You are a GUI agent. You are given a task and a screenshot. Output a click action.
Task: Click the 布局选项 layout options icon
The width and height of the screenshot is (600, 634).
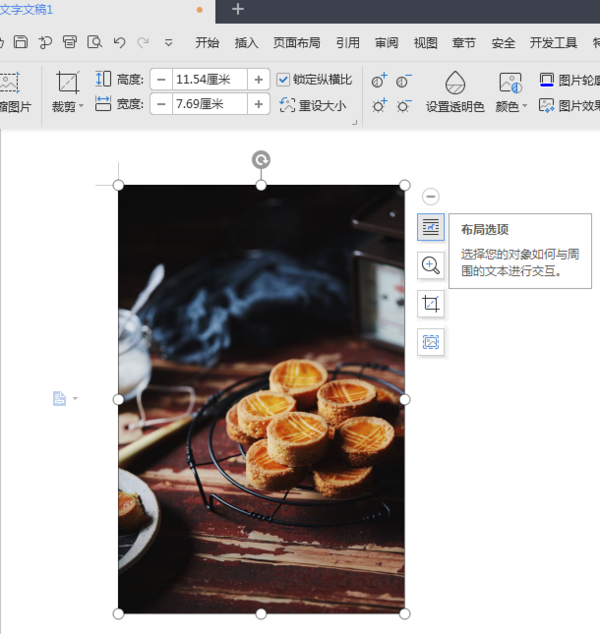[x=431, y=228]
